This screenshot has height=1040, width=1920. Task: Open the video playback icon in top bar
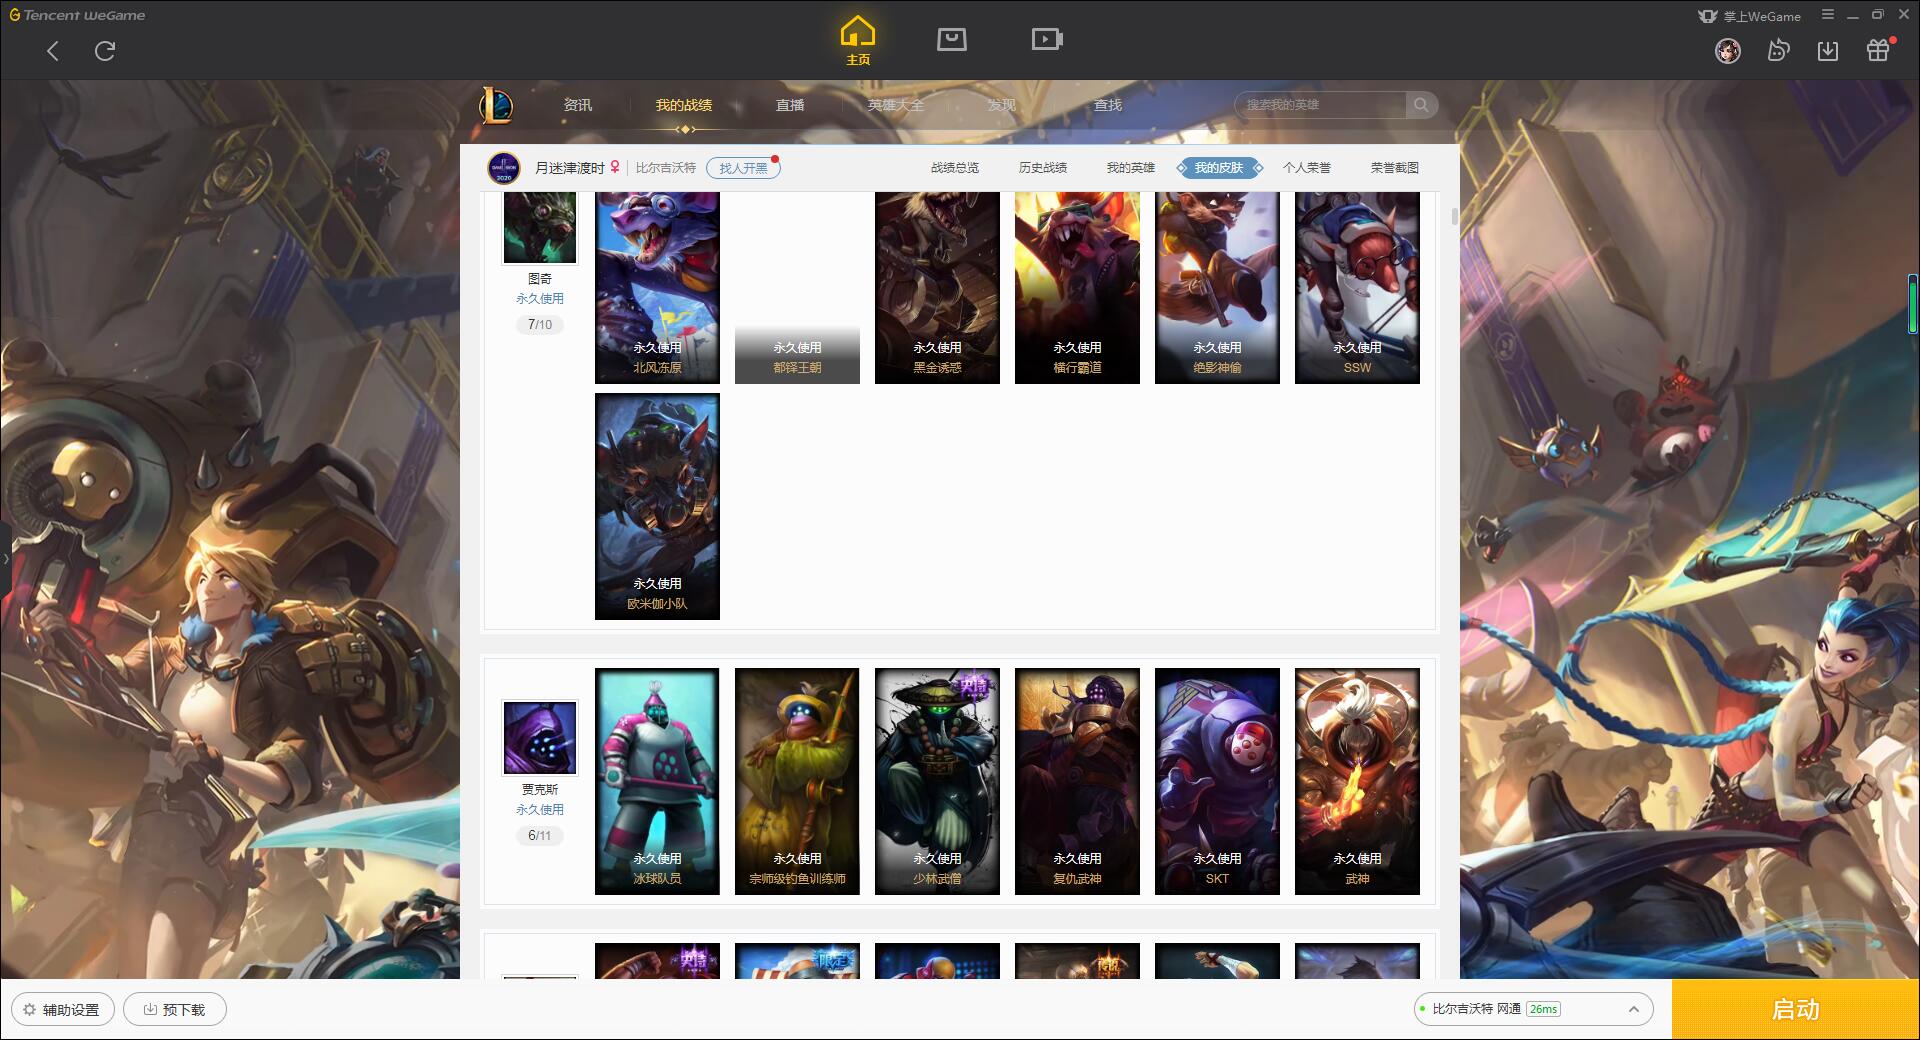click(1047, 39)
